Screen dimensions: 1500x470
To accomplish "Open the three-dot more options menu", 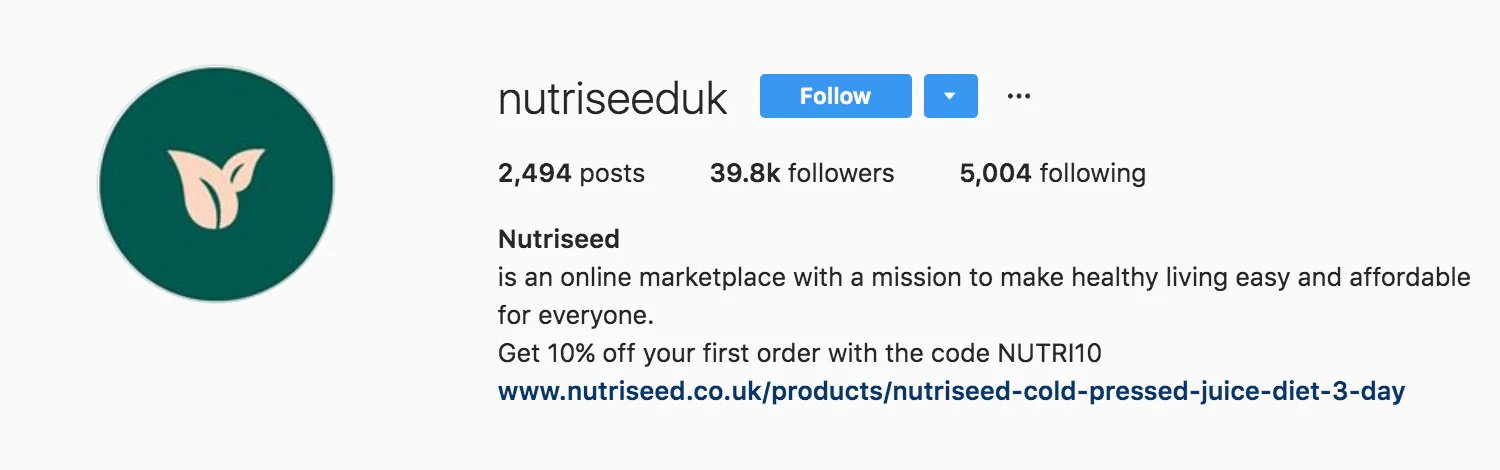I will pyautogui.click(x=1018, y=96).
